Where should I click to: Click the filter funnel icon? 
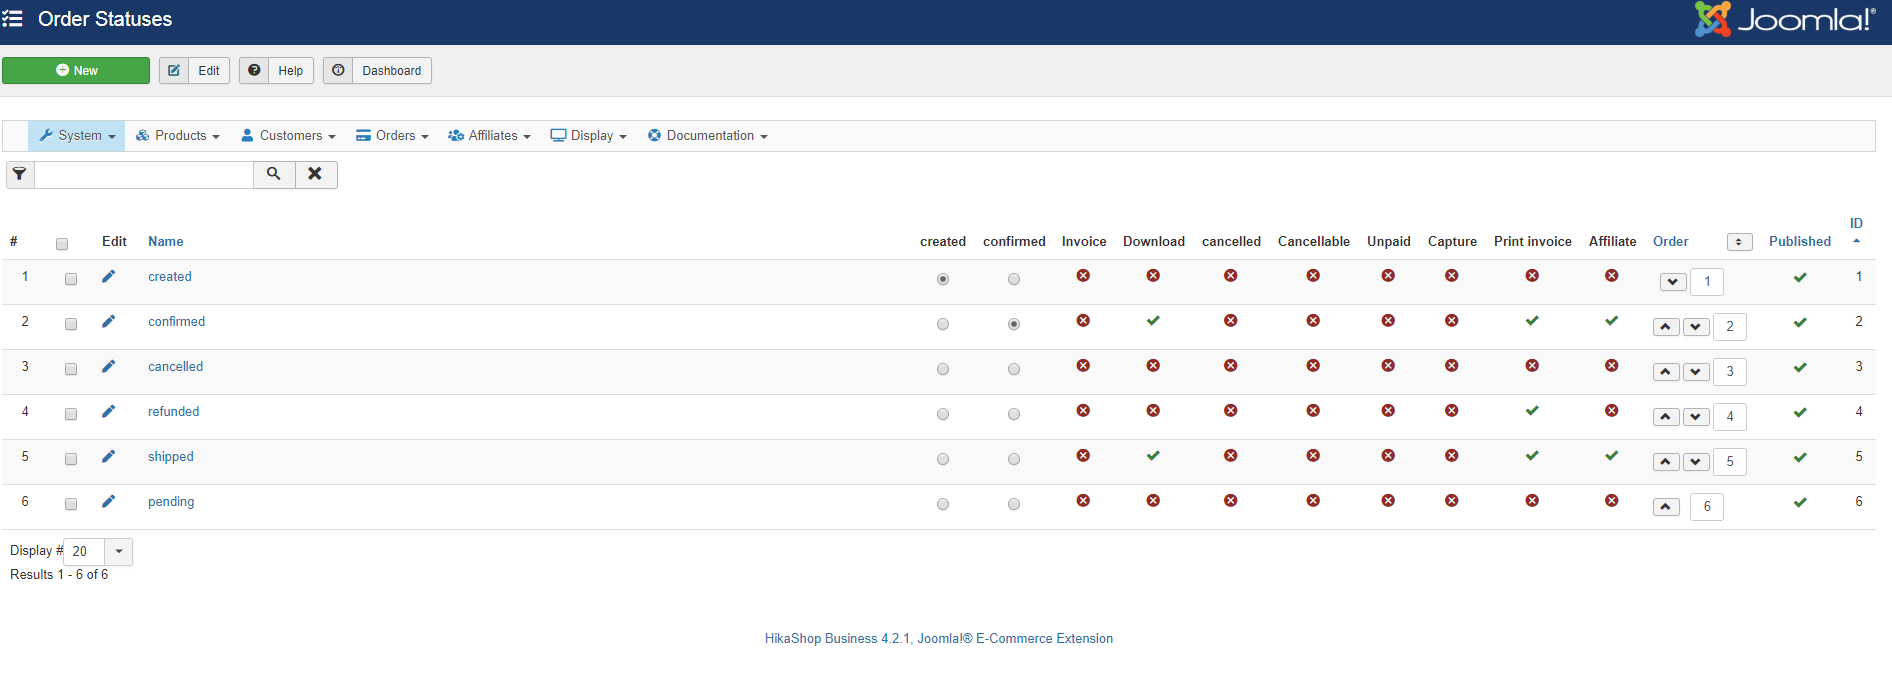(20, 174)
